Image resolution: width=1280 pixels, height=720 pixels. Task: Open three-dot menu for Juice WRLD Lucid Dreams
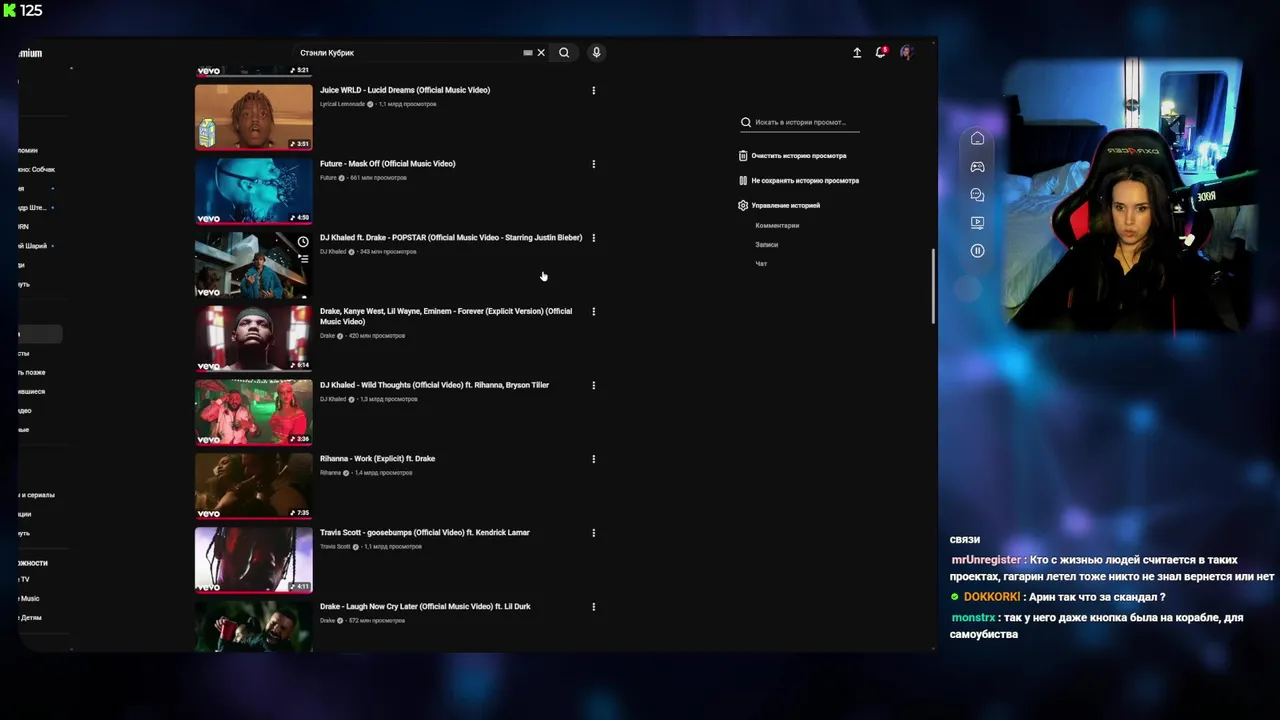[x=594, y=90]
